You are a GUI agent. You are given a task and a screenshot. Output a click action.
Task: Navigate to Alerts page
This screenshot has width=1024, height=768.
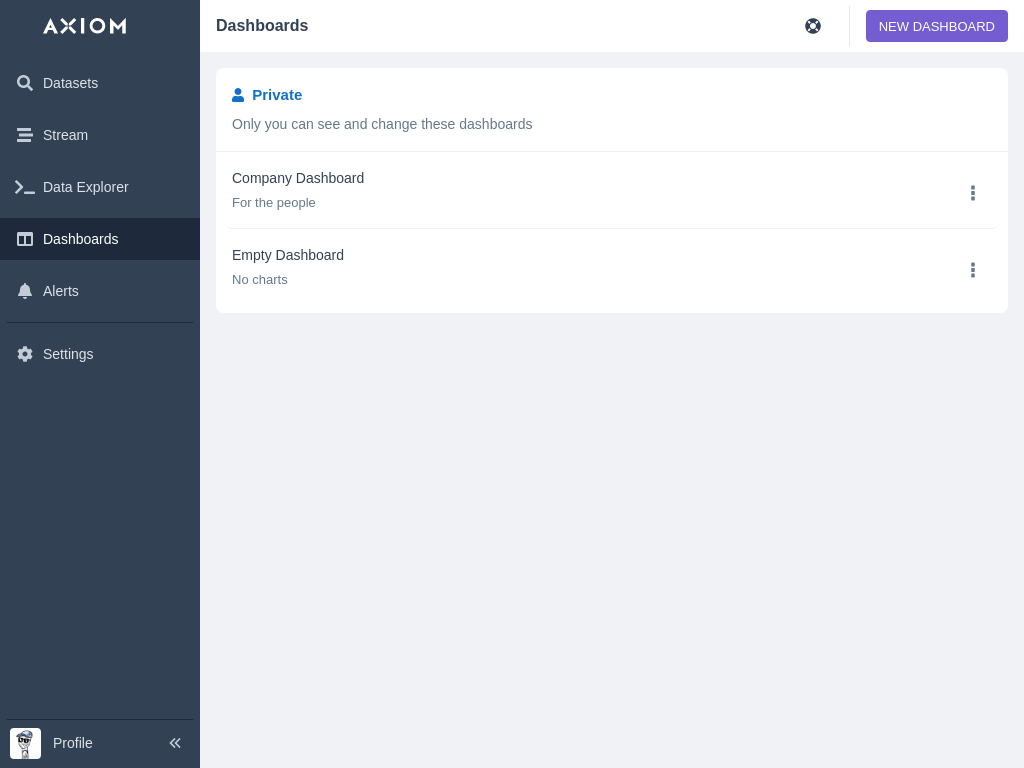click(61, 291)
